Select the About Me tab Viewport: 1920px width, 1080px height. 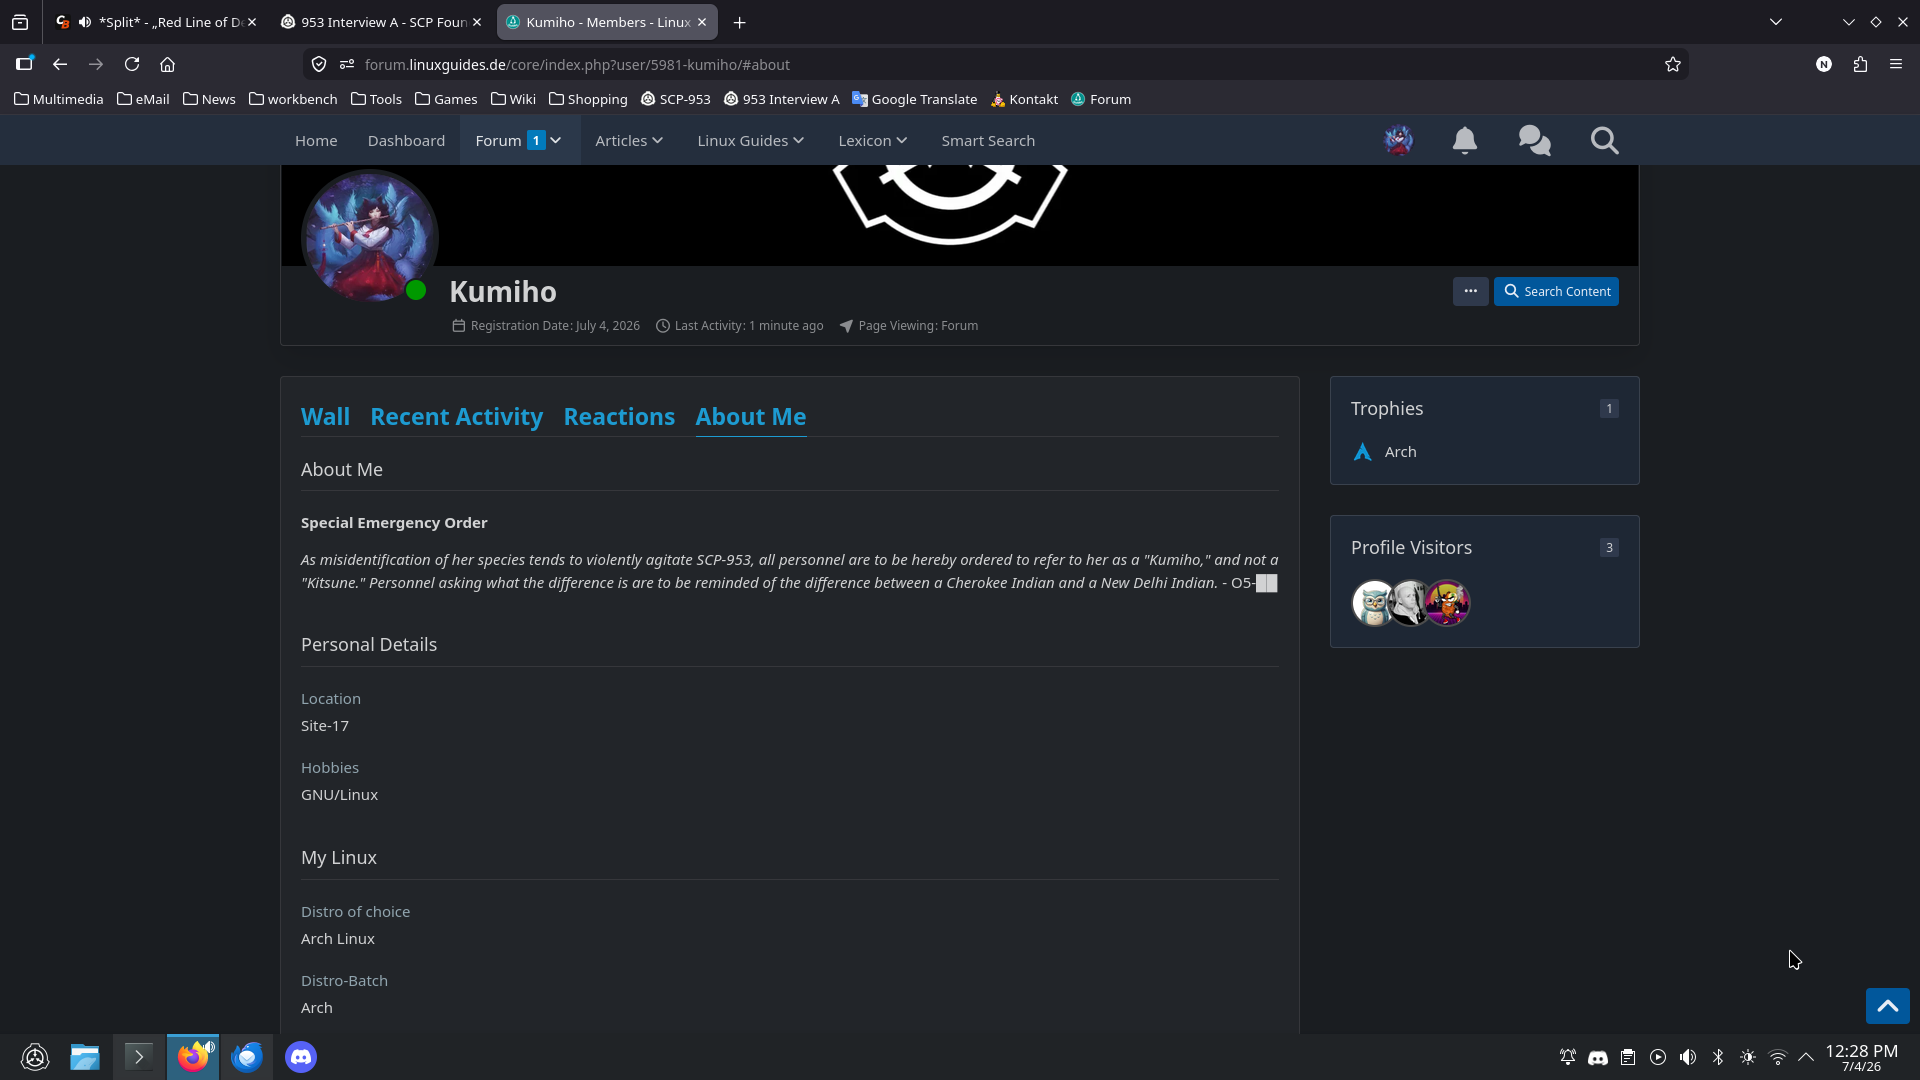[x=751, y=417]
